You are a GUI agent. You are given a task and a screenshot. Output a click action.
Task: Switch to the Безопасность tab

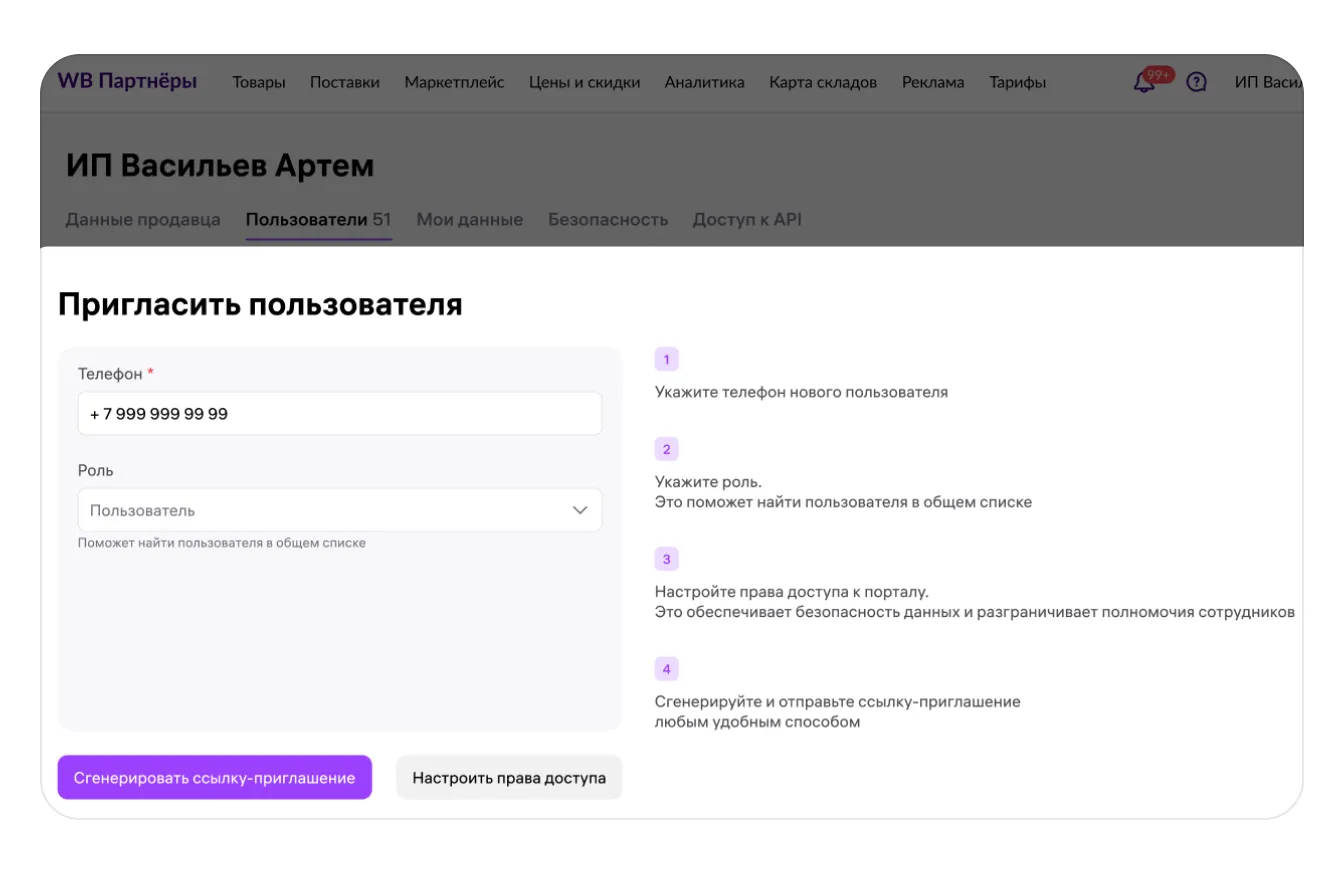[x=607, y=220]
